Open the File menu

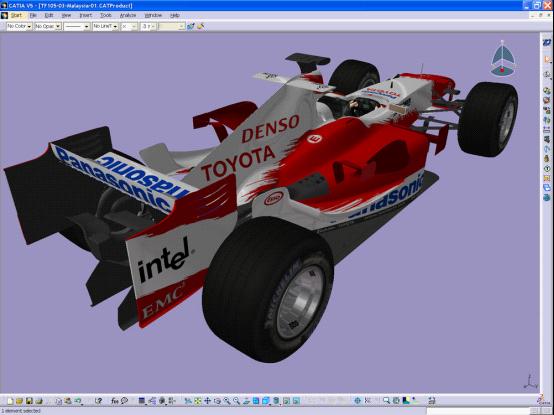point(33,16)
